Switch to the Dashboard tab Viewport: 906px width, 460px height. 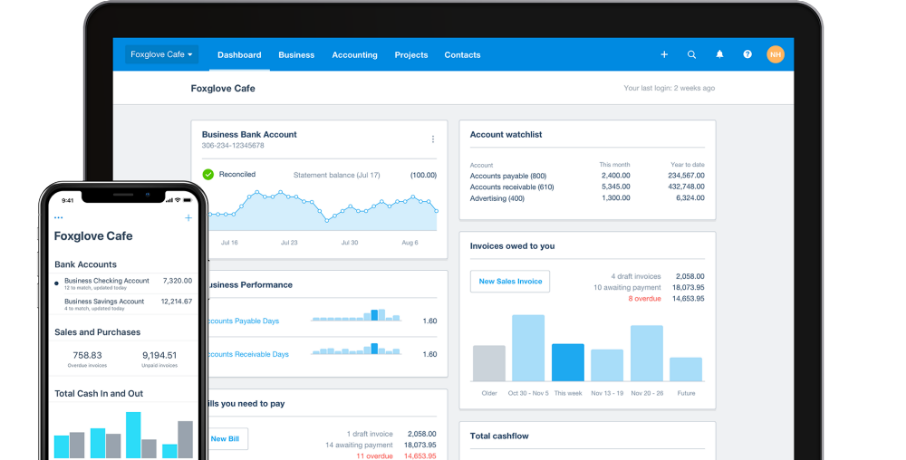pyautogui.click(x=239, y=55)
